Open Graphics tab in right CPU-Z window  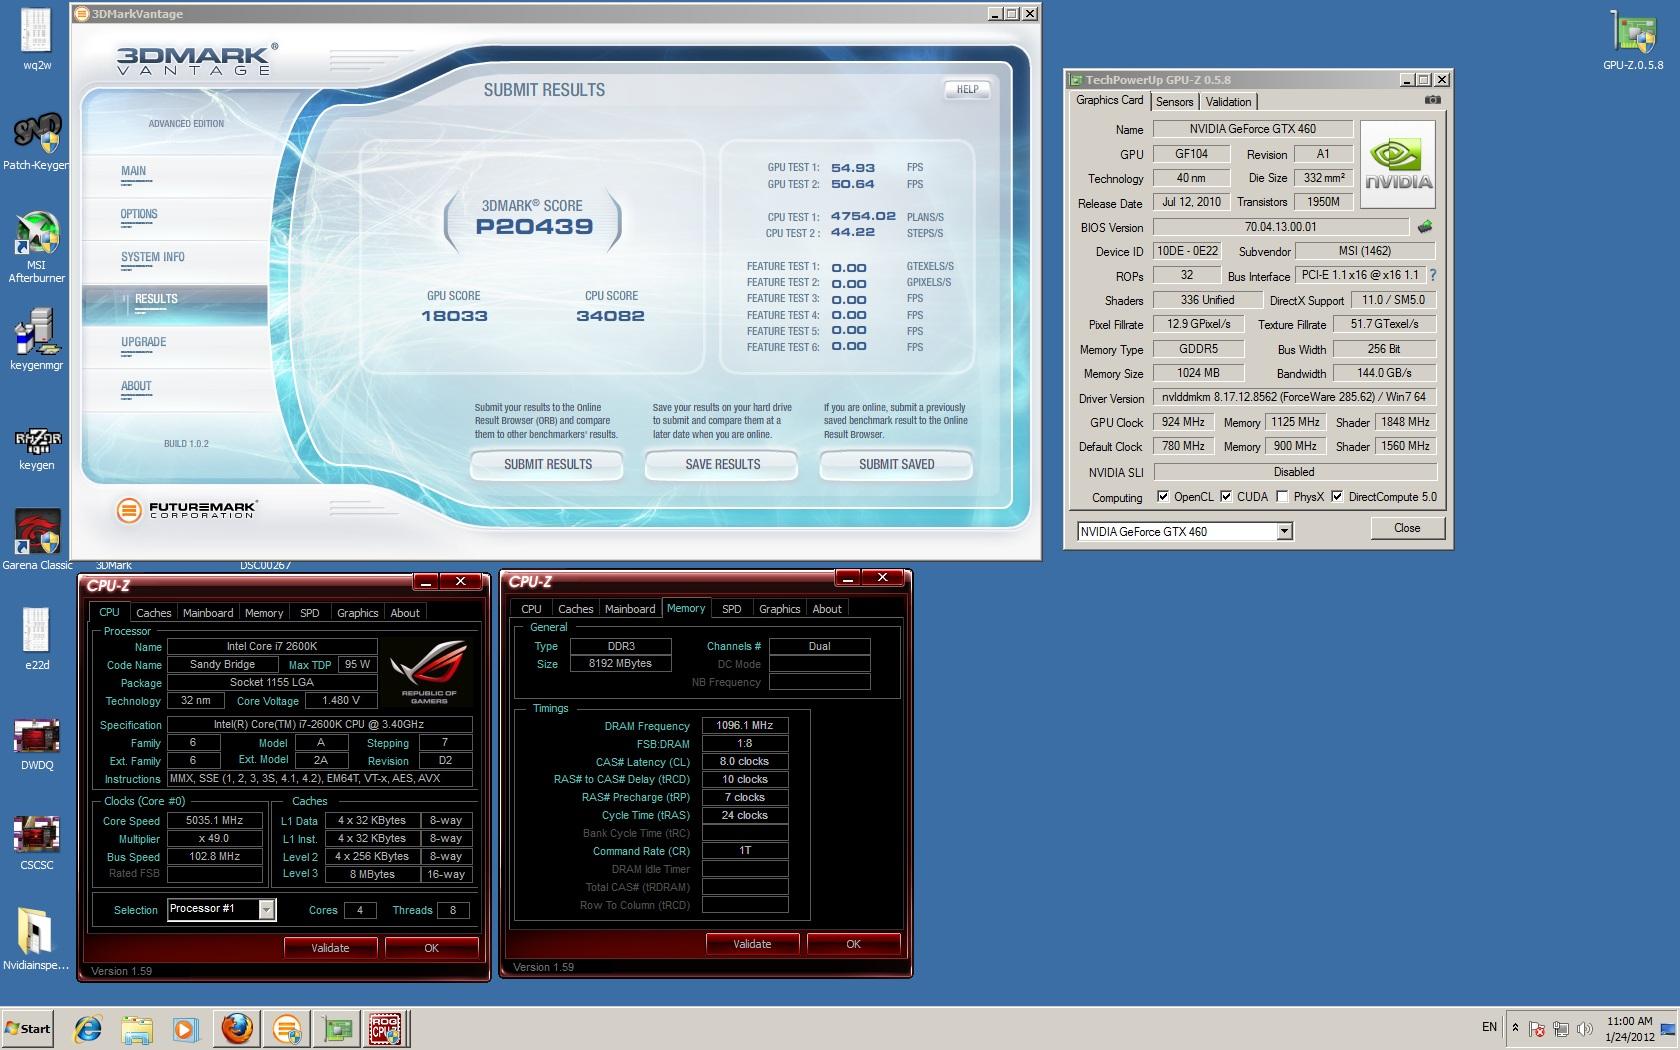pos(779,609)
